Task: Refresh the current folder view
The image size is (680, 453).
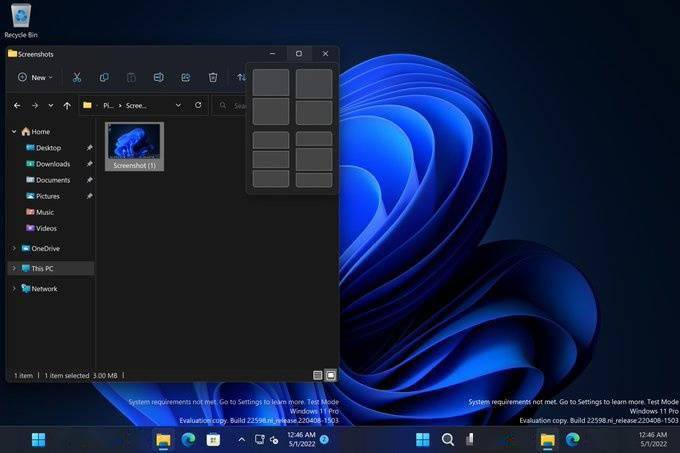Action: [x=198, y=105]
